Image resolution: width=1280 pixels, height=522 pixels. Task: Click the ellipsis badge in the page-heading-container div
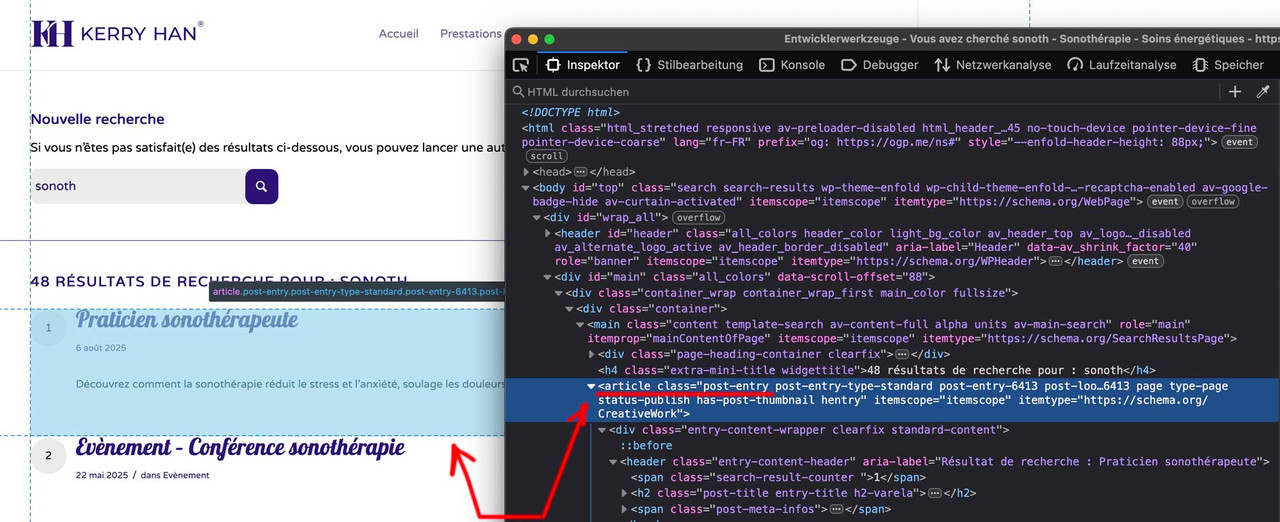(x=902, y=354)
